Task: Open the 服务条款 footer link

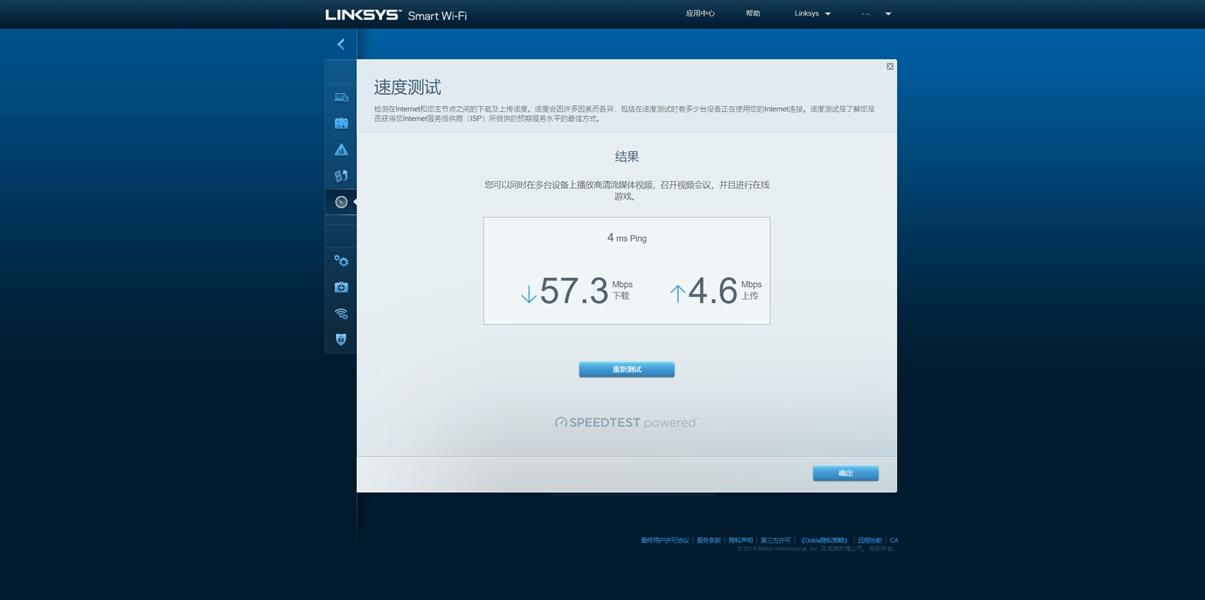Action: pyautogui.click(x=708, y=538)
